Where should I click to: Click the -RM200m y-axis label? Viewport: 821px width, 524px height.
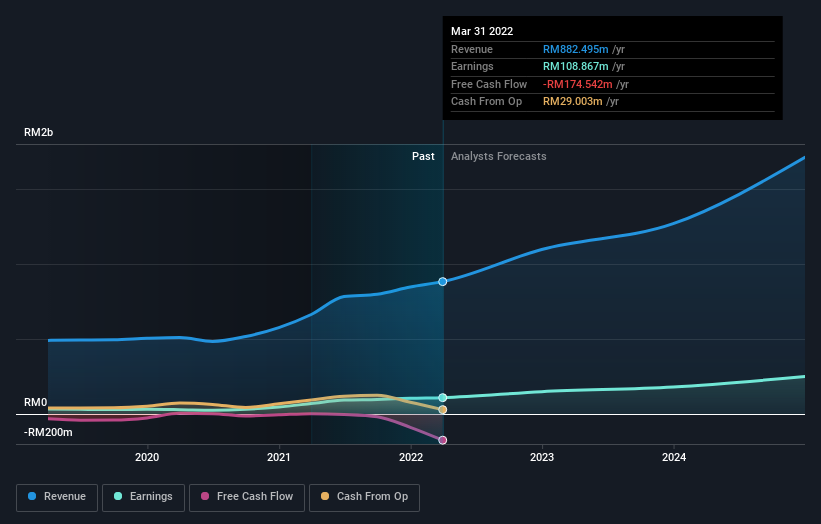click(x=48, y=432)
